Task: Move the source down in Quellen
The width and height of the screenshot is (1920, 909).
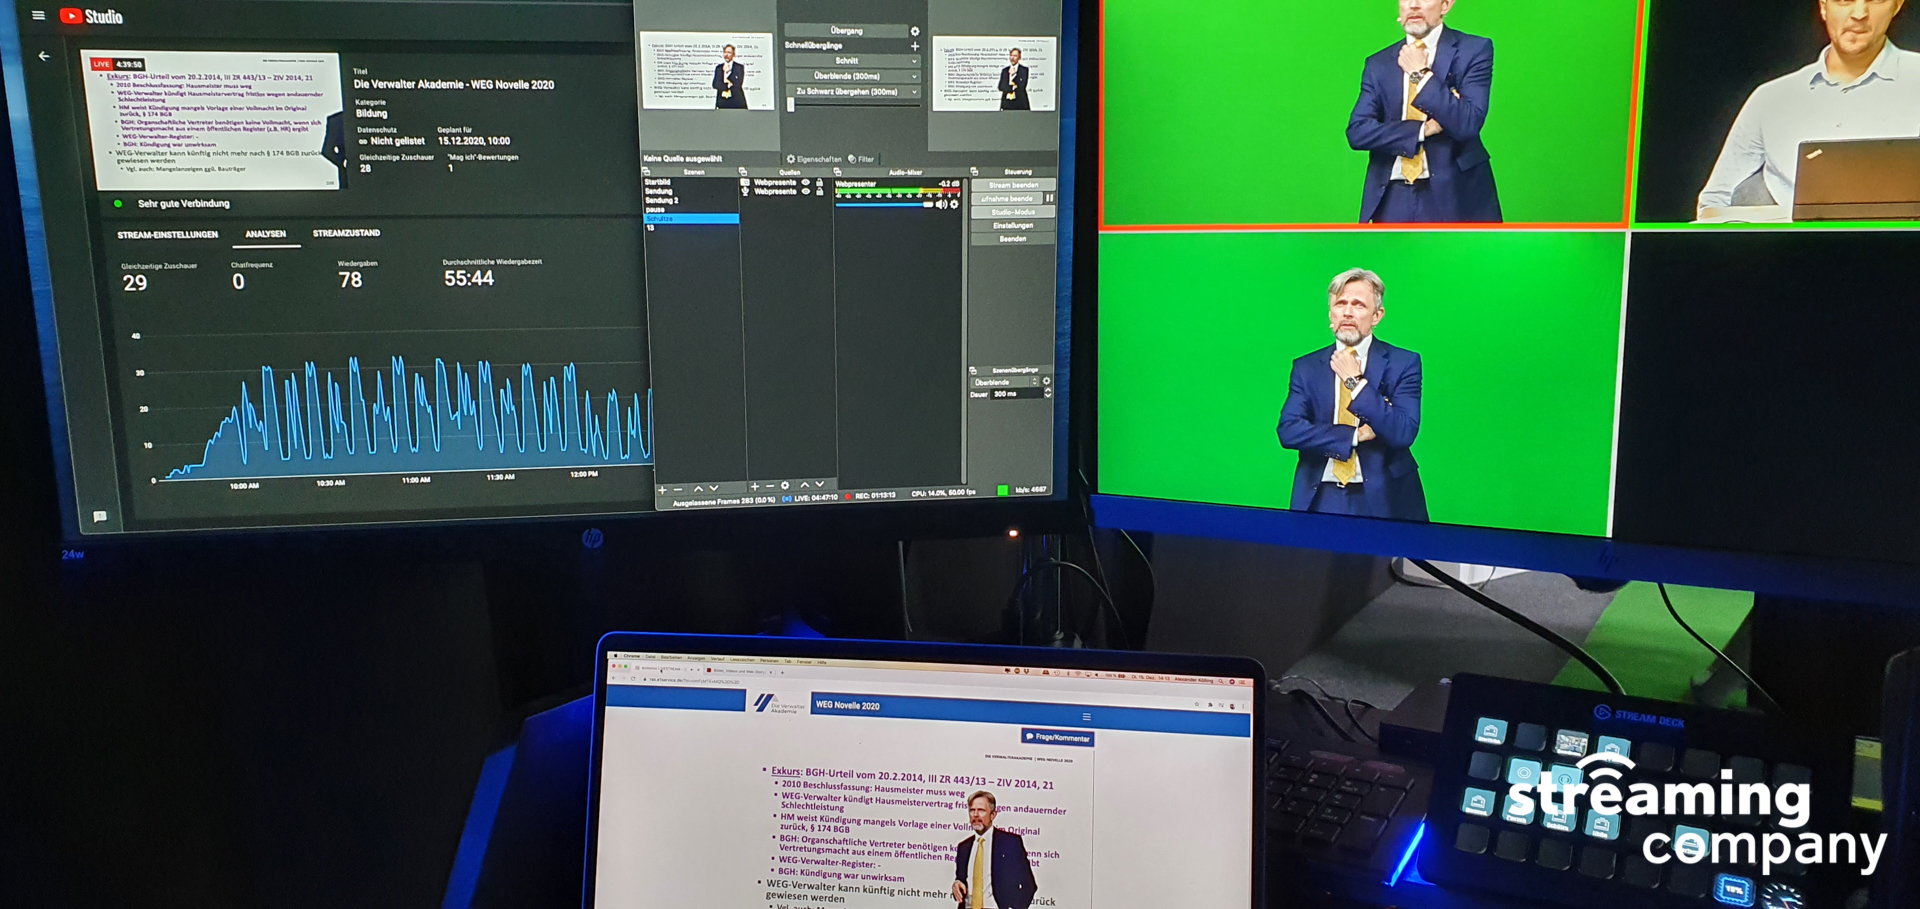Action: click(820, 484)
